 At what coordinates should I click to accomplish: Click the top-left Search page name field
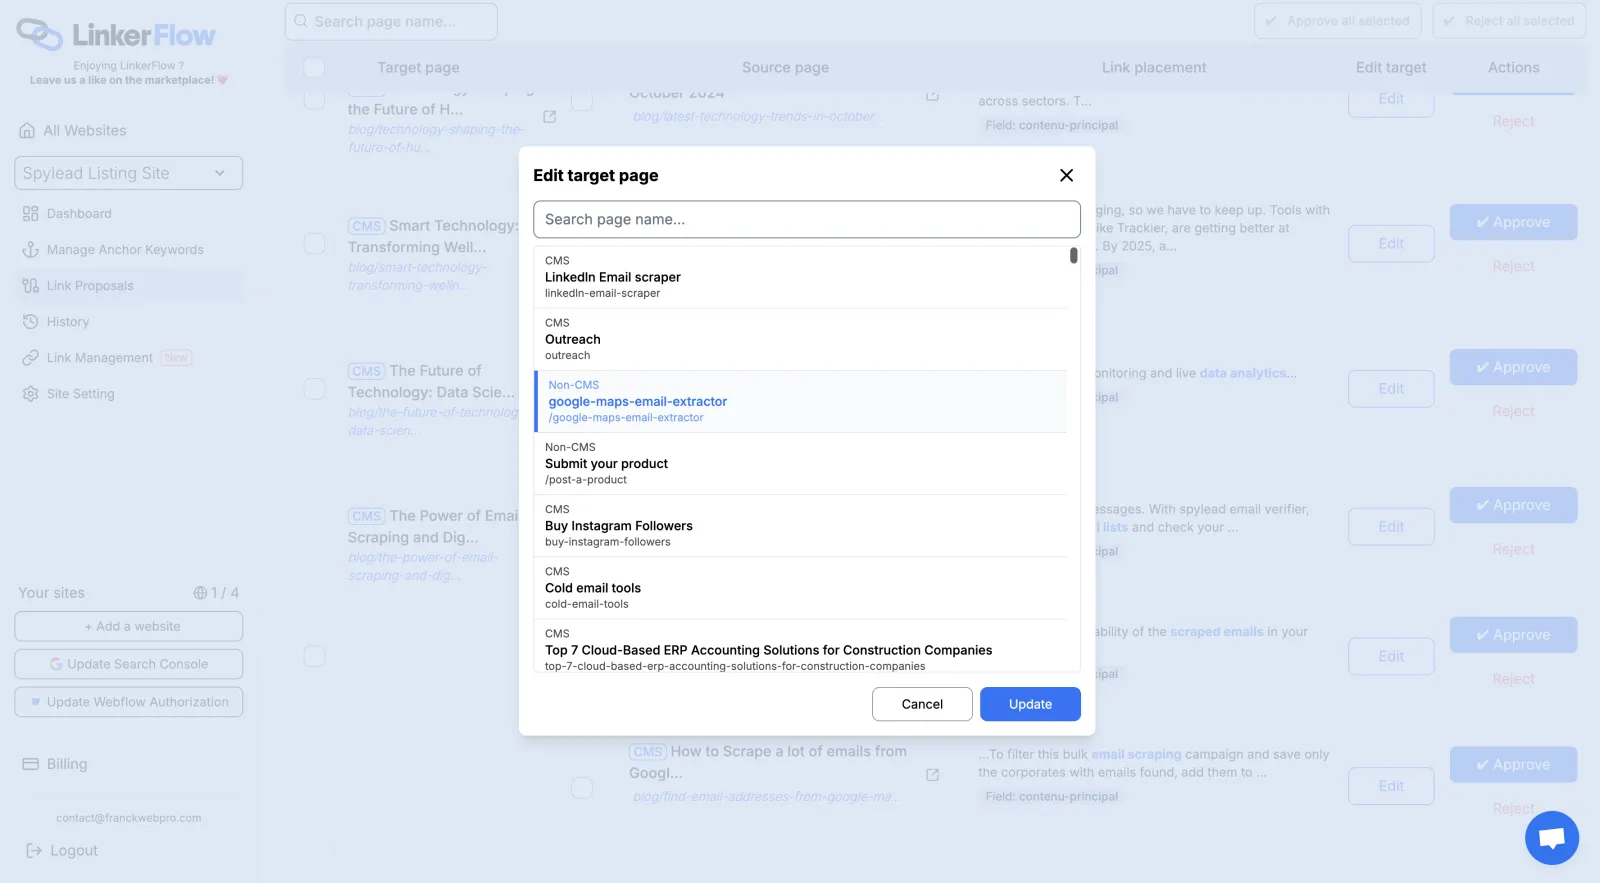pos(391,21)
